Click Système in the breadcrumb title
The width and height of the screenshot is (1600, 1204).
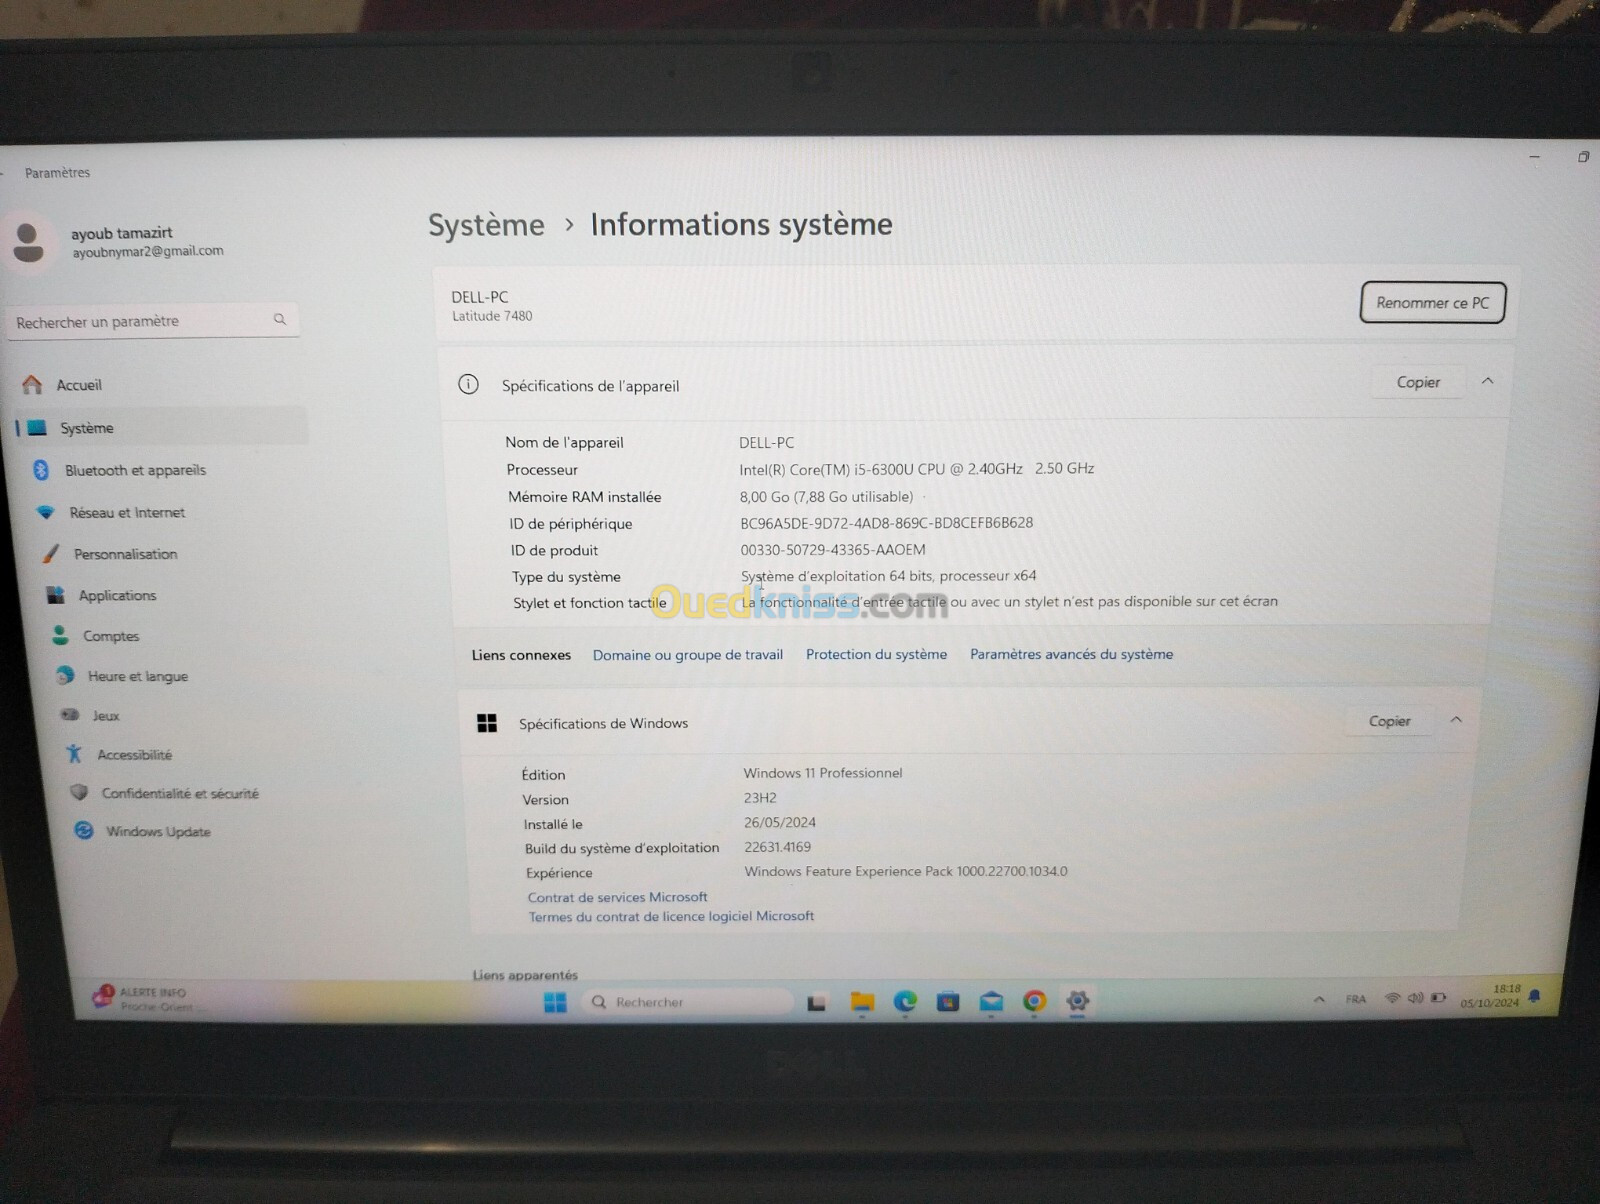click(486, 225)
